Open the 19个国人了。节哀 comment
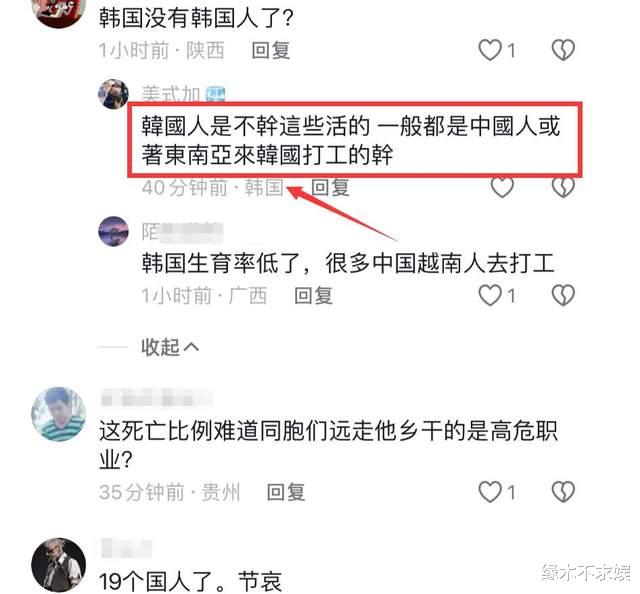640x594 pixels. pyautogui.click(x=190, y=581)
